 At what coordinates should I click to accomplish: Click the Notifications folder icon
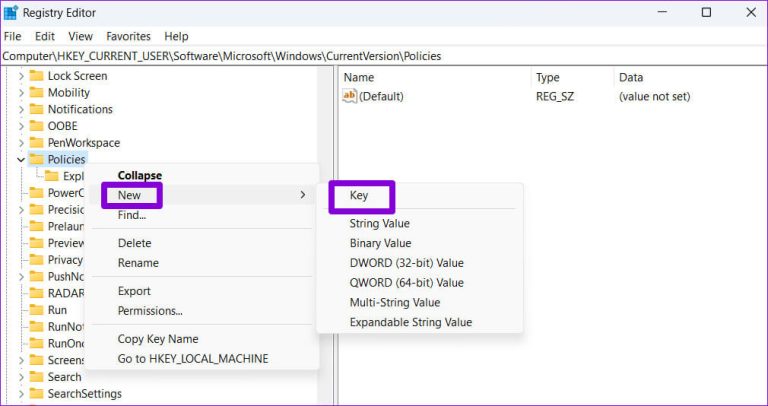point(37,110)
